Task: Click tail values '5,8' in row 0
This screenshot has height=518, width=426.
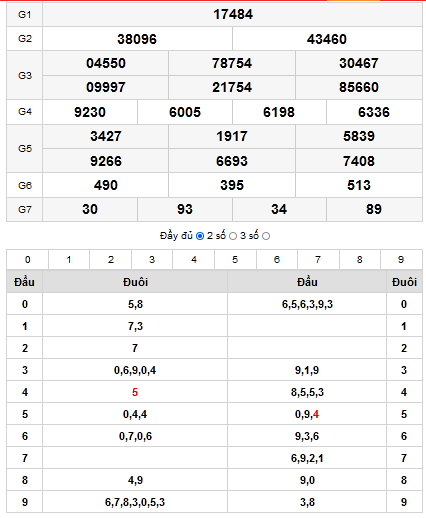Action: point(135,304)
